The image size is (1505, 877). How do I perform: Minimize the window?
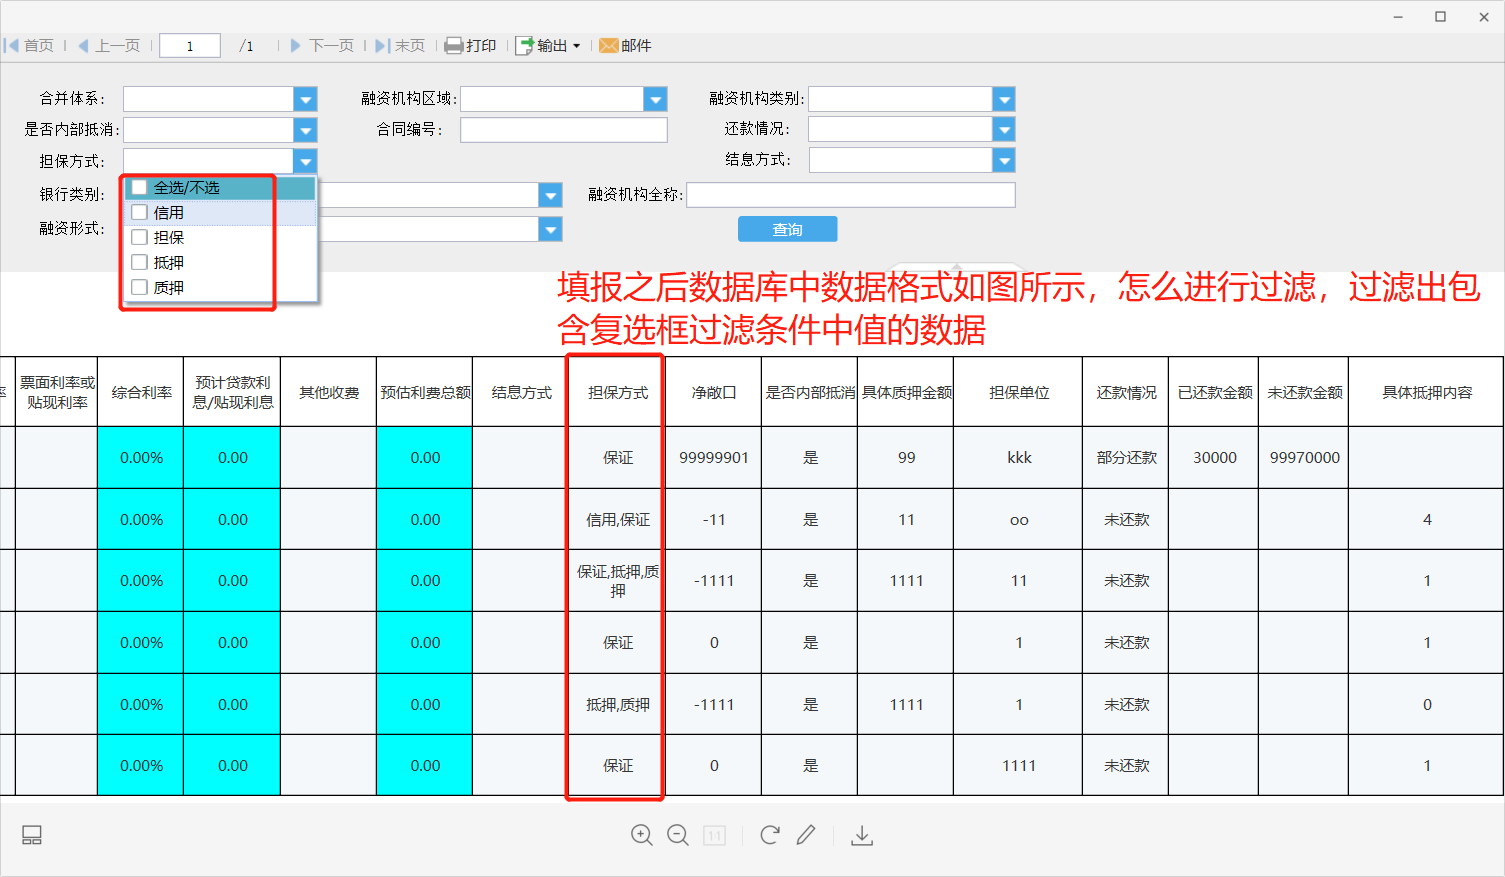1398,16
